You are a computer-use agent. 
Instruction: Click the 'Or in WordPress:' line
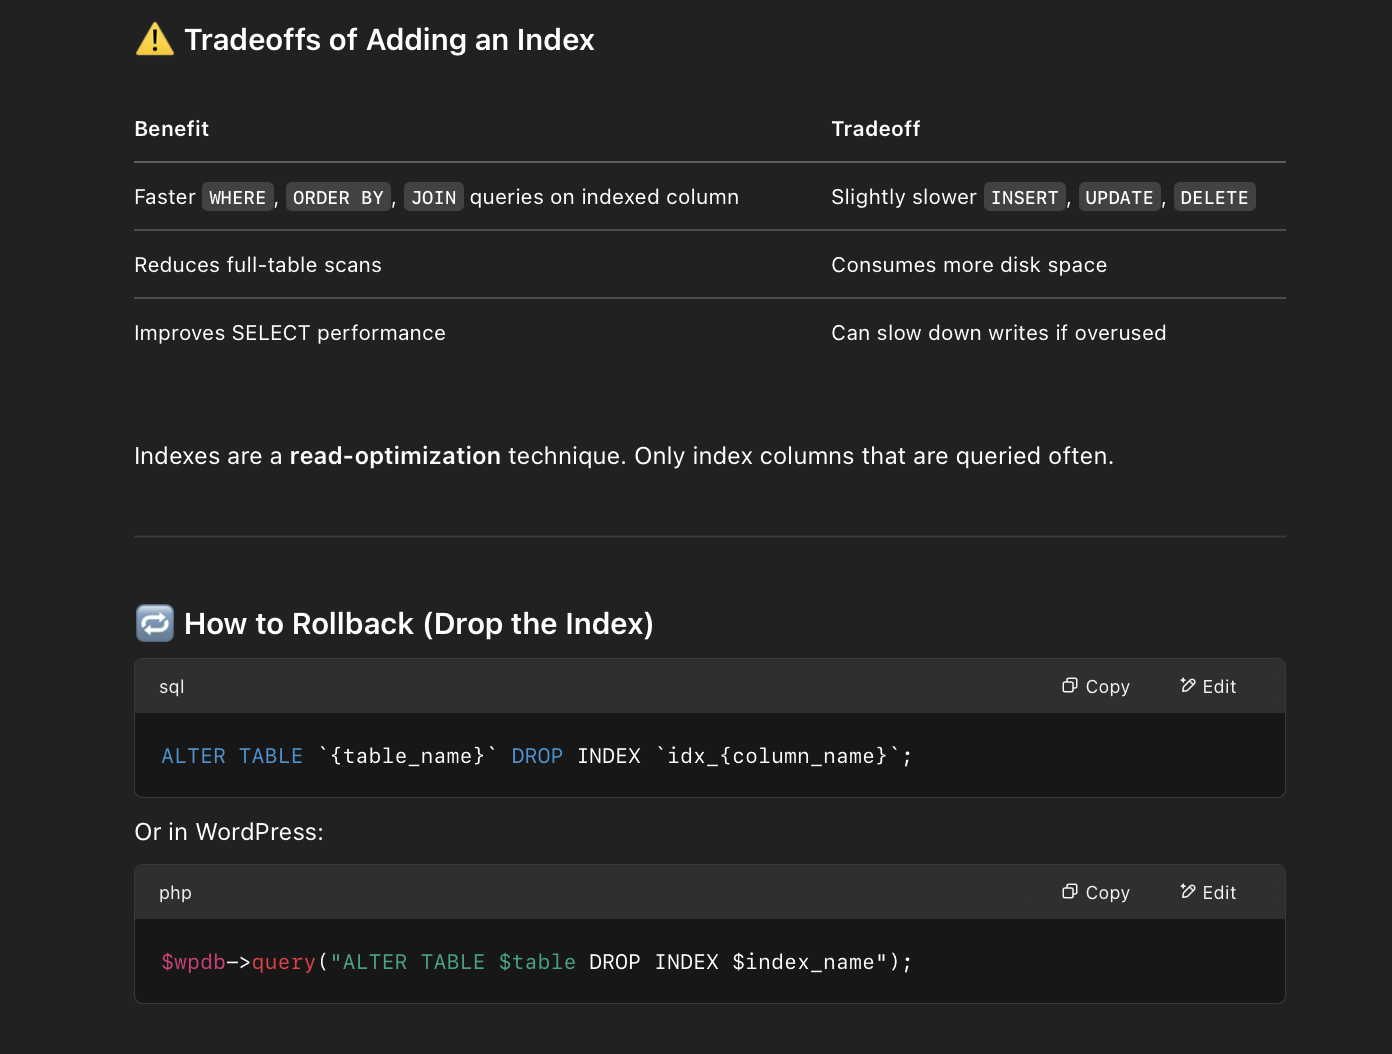(x=229, y=832)
